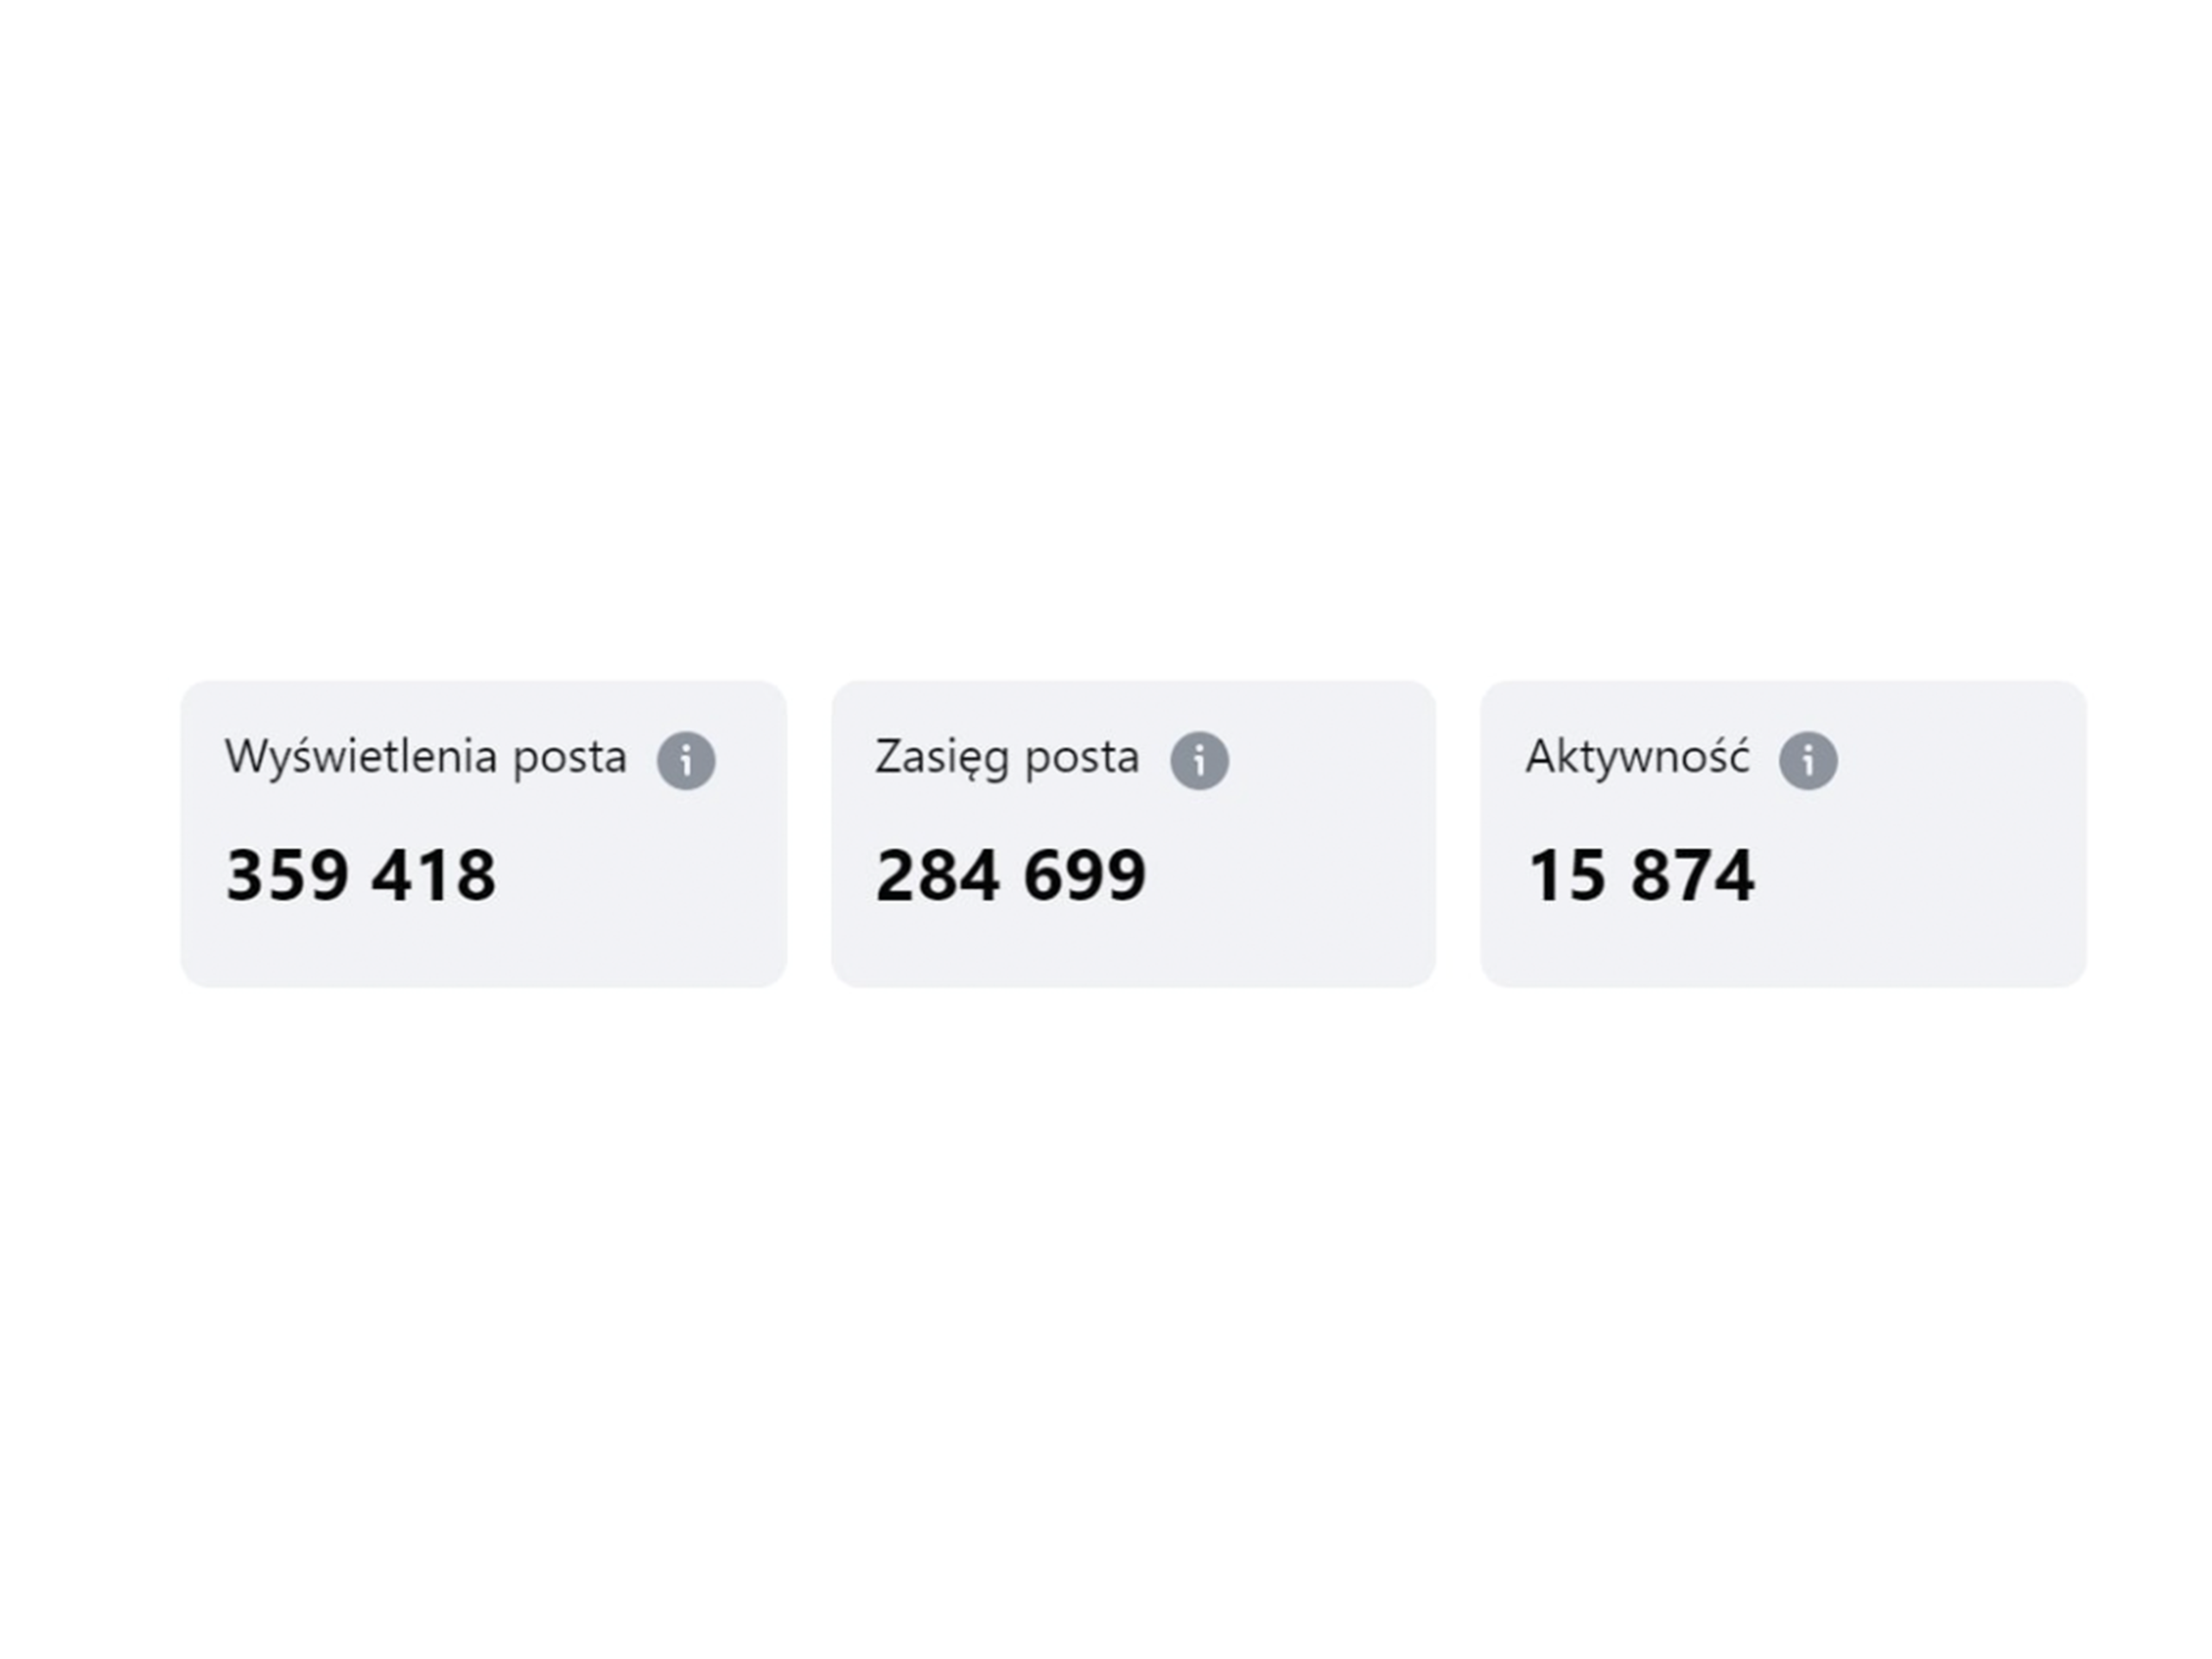Click the digits "874" in activity count

click(x=1692, y=875)
